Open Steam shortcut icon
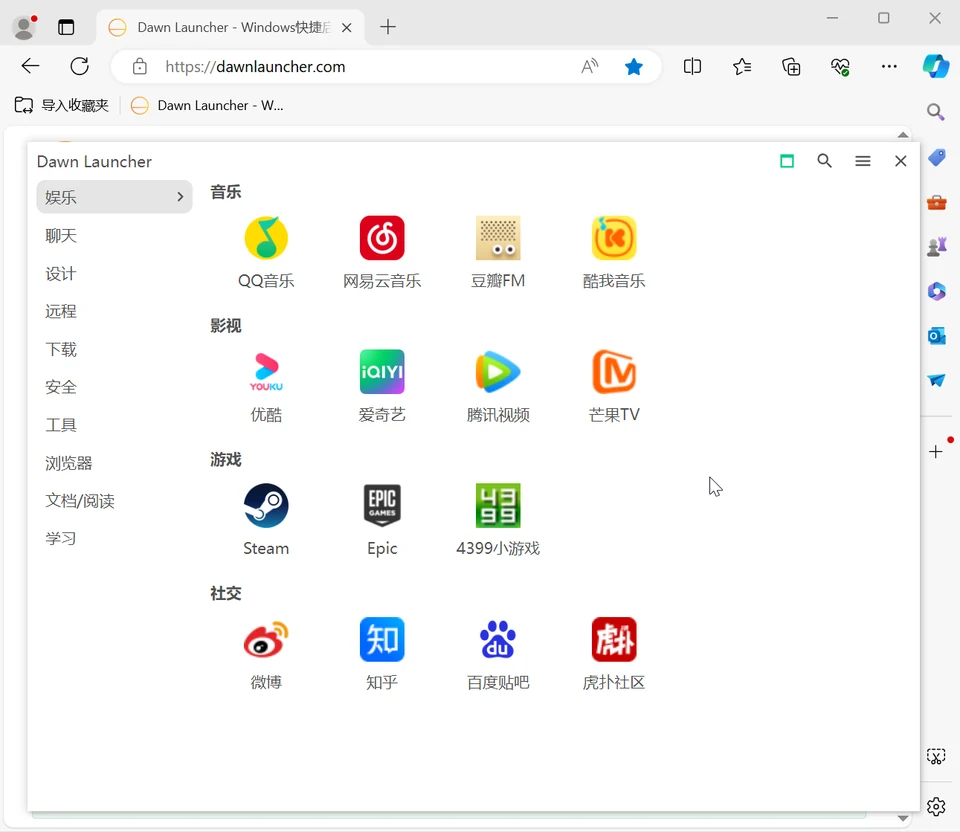The image size is (960, 832). [x=266, y=506]
